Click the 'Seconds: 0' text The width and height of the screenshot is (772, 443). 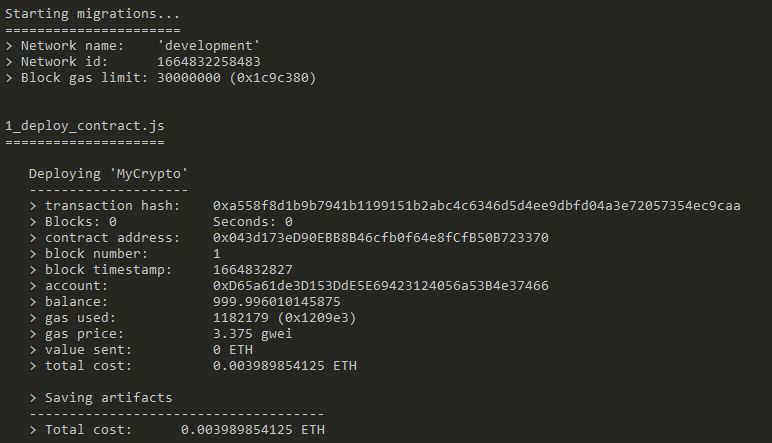[x=253, y=222]
